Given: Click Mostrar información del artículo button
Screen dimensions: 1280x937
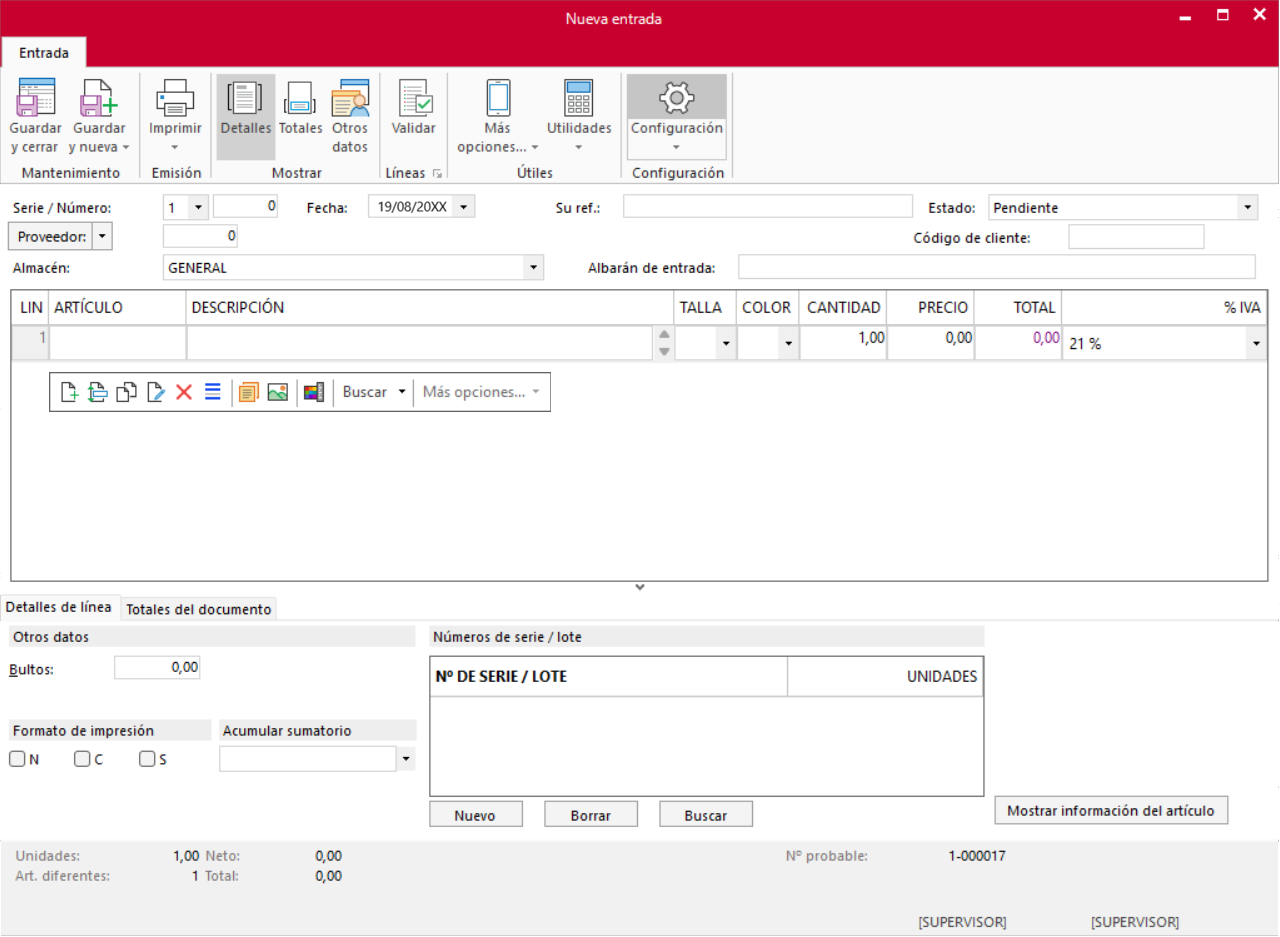Looking at the screenshot, I should (1111, 811).
